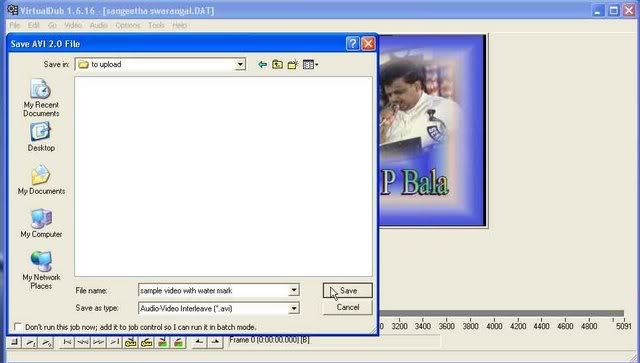640x363 pixels.
Task: Open the Video menu in VirtualDub
Action: click(73, 25)
